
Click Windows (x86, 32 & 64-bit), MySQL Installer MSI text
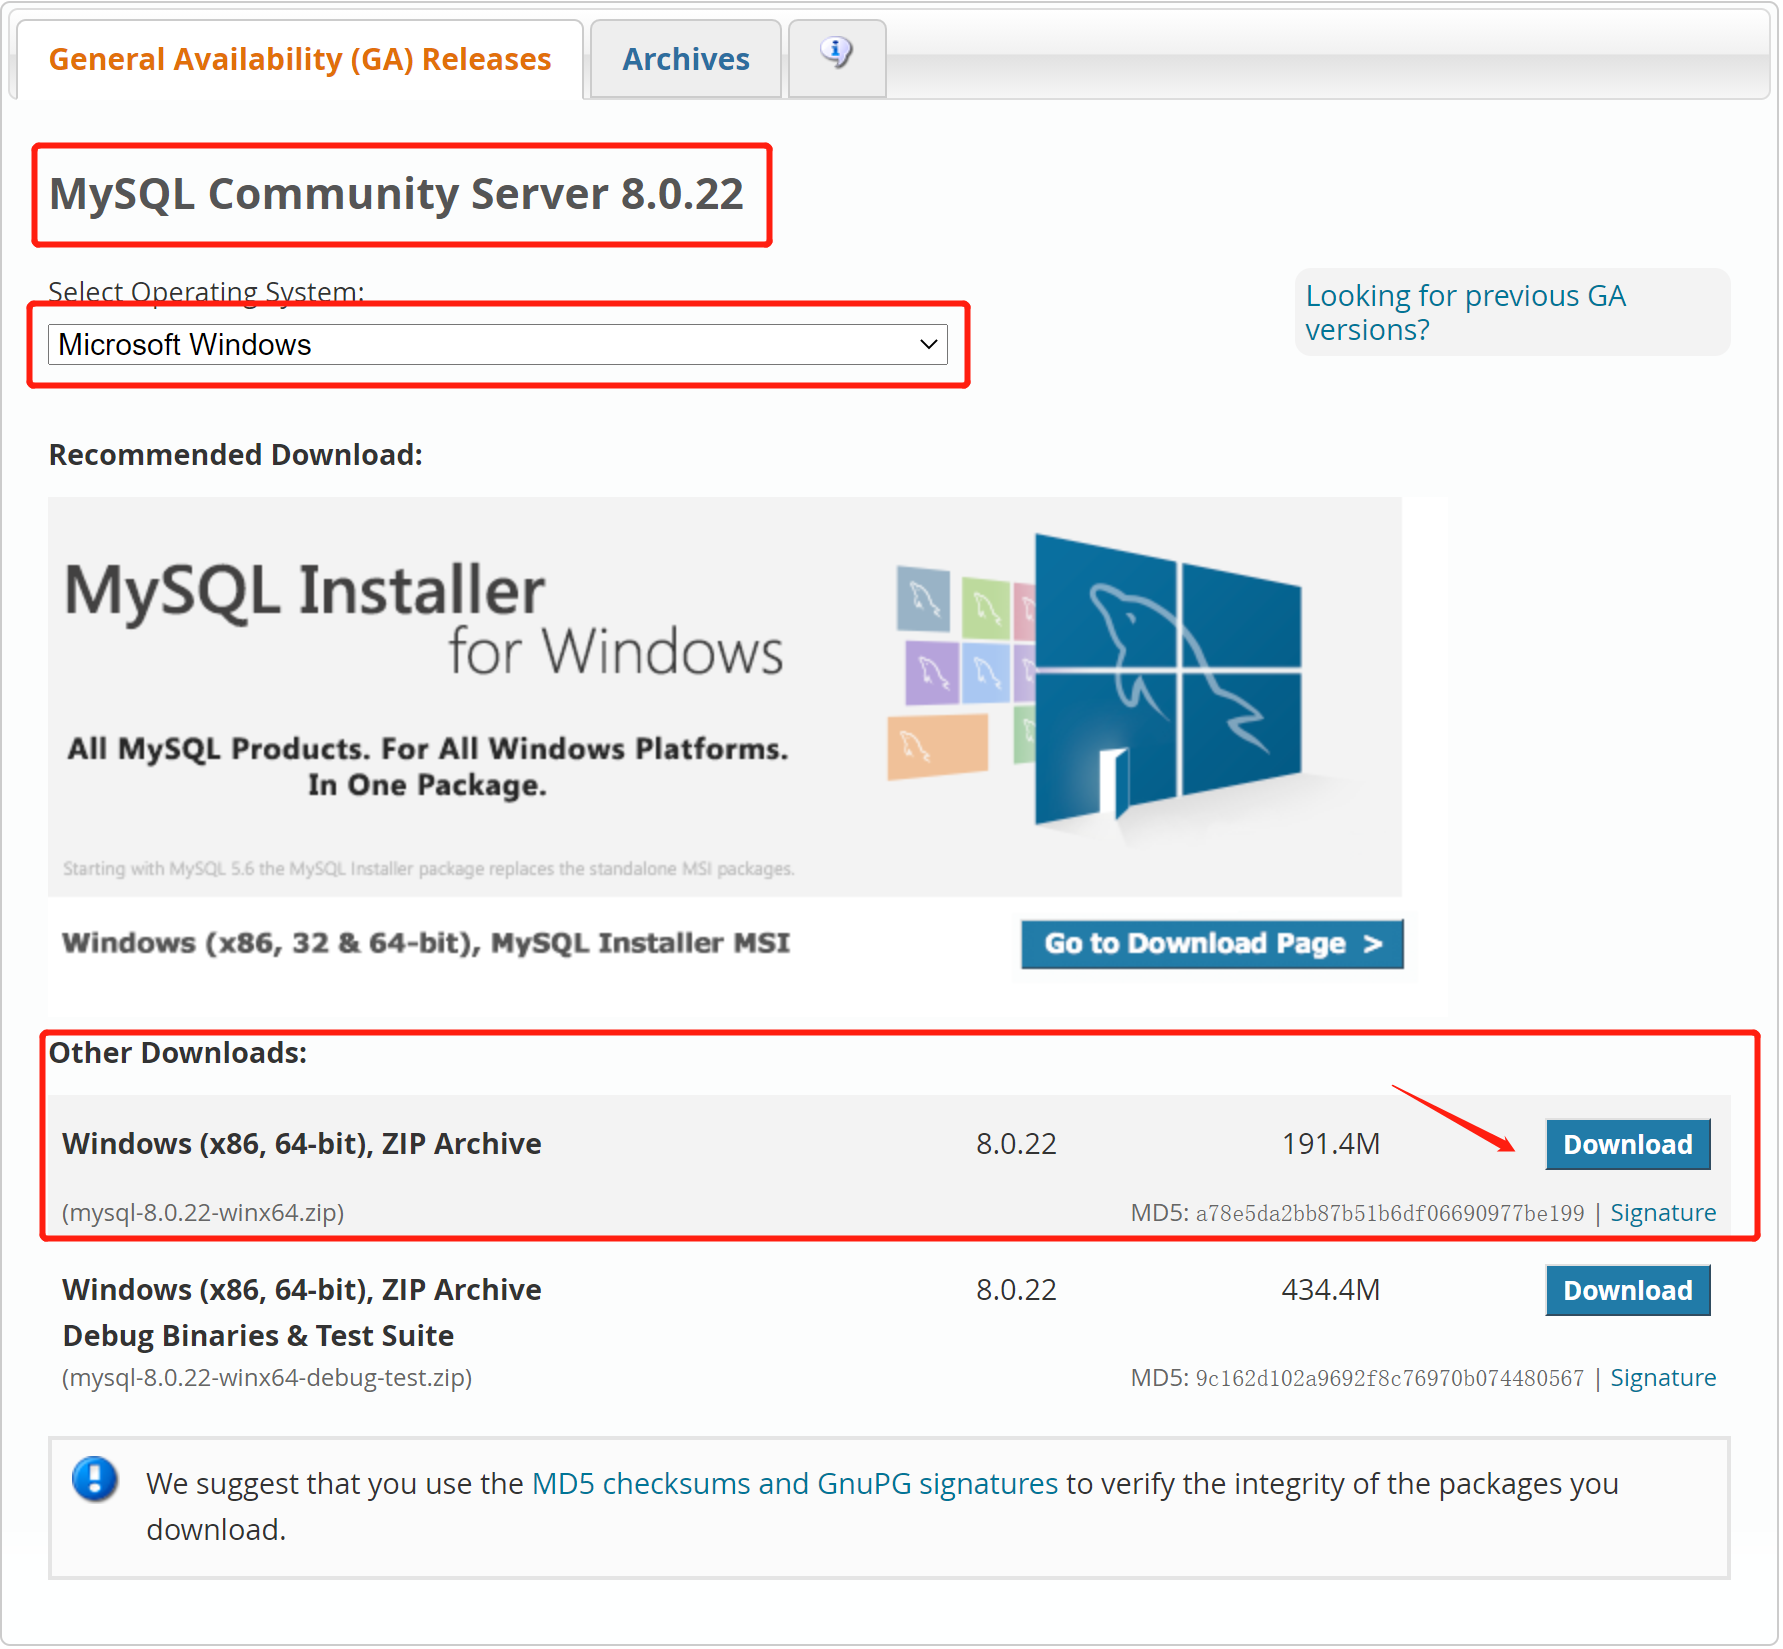pos(426,943)
